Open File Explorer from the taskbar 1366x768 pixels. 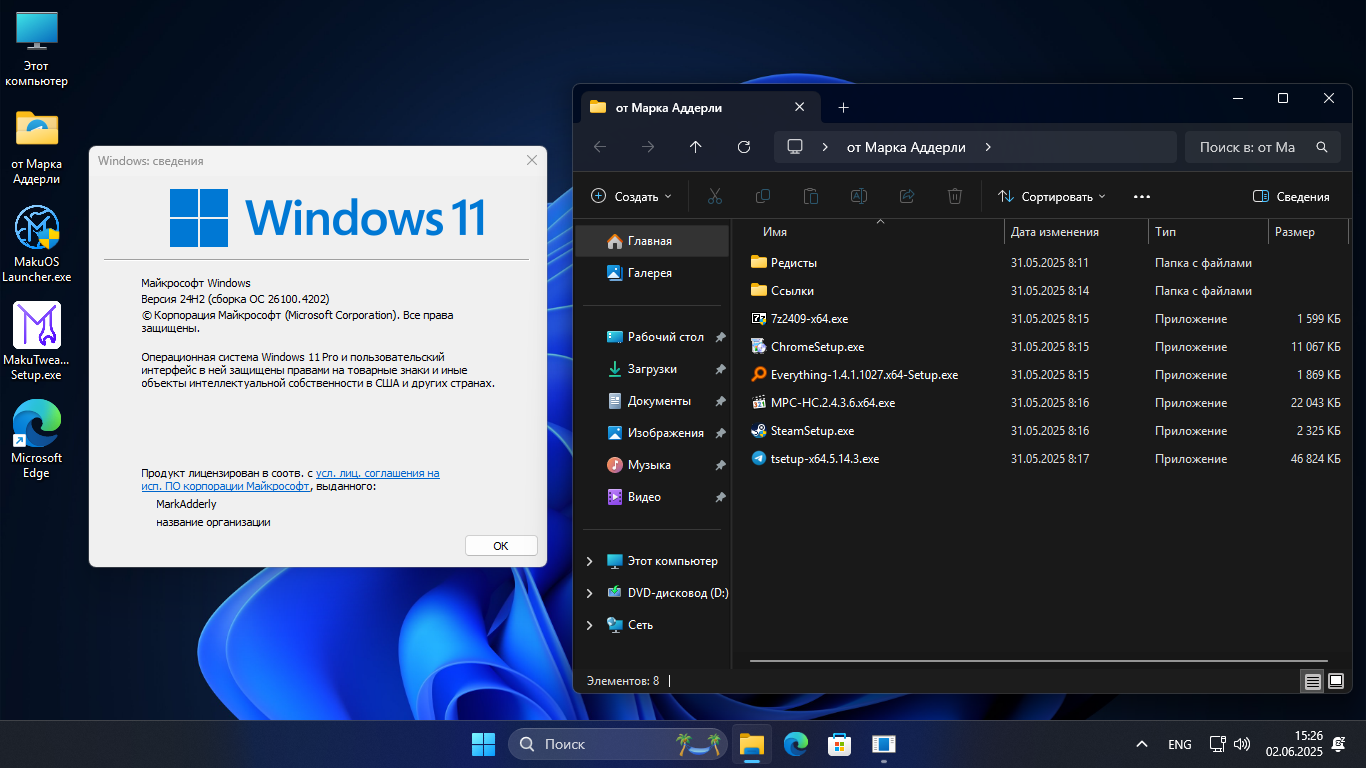point(752,744)
